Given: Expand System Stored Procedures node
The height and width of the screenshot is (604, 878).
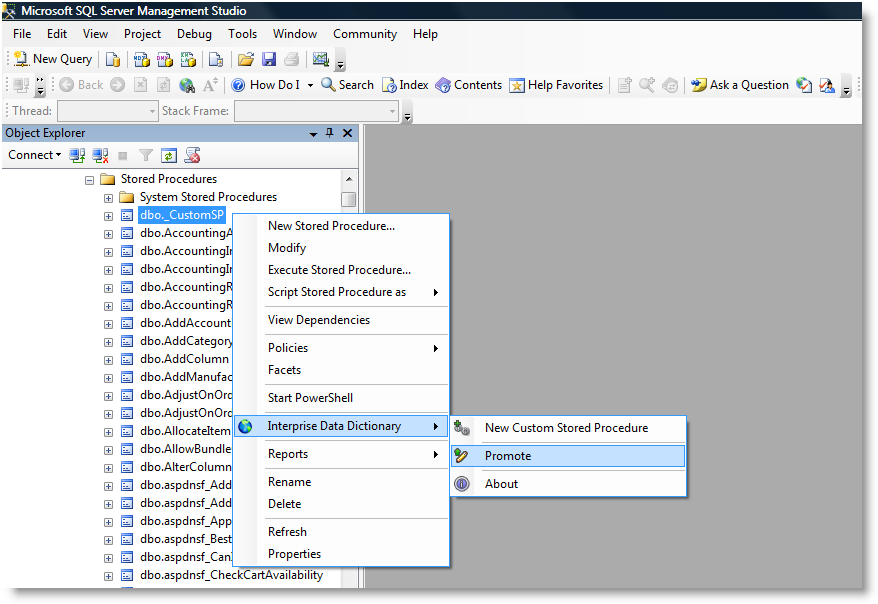Looking at the screenshot, I should pyautogui.click(x=108, y=198).
